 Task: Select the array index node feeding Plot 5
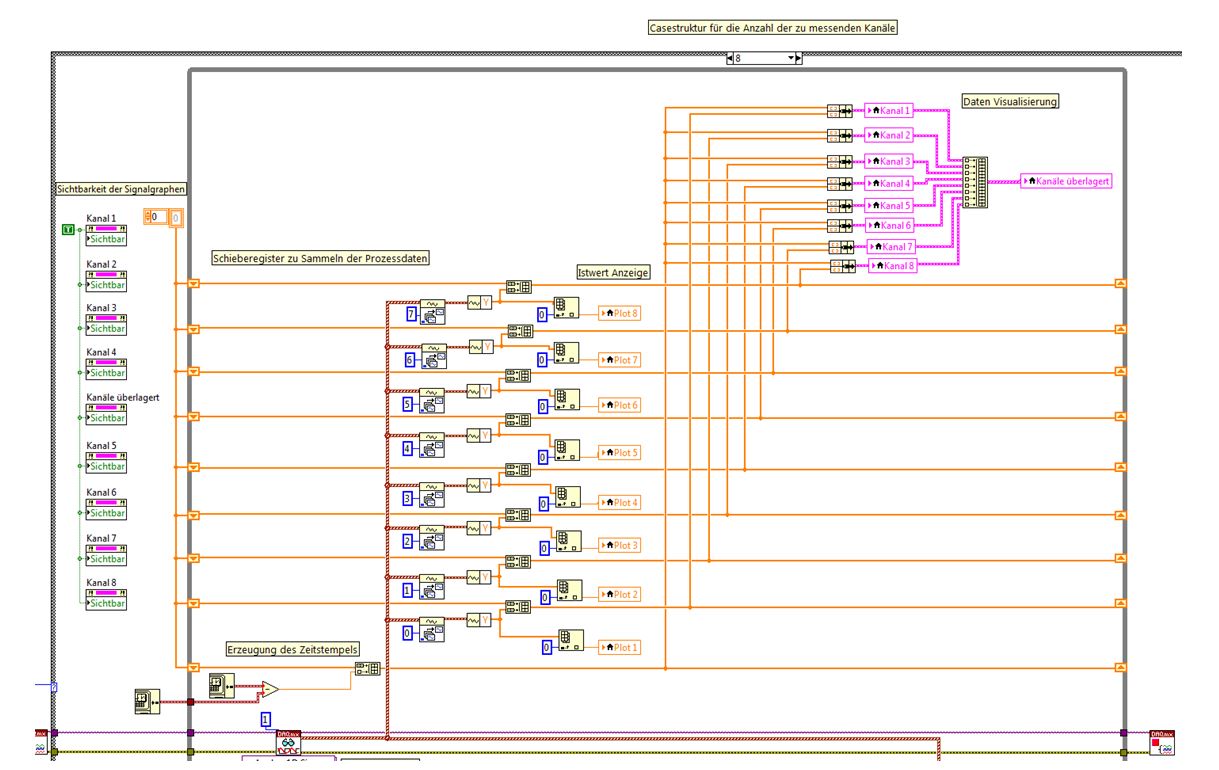point(567,450)
